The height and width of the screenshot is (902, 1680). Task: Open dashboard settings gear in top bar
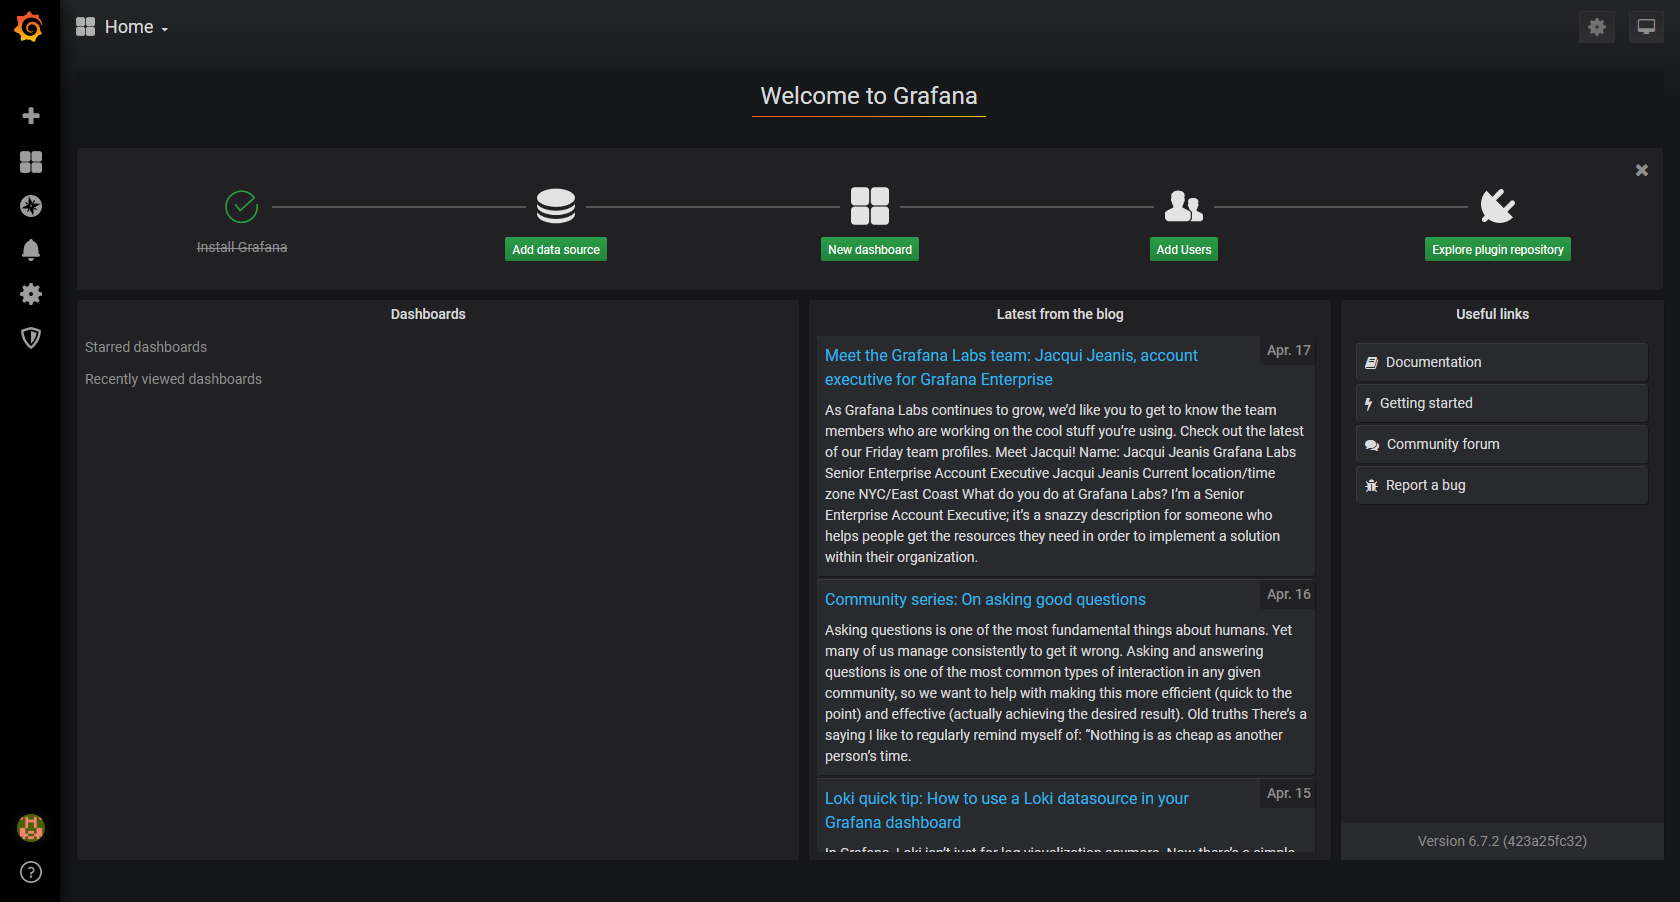1597,27
